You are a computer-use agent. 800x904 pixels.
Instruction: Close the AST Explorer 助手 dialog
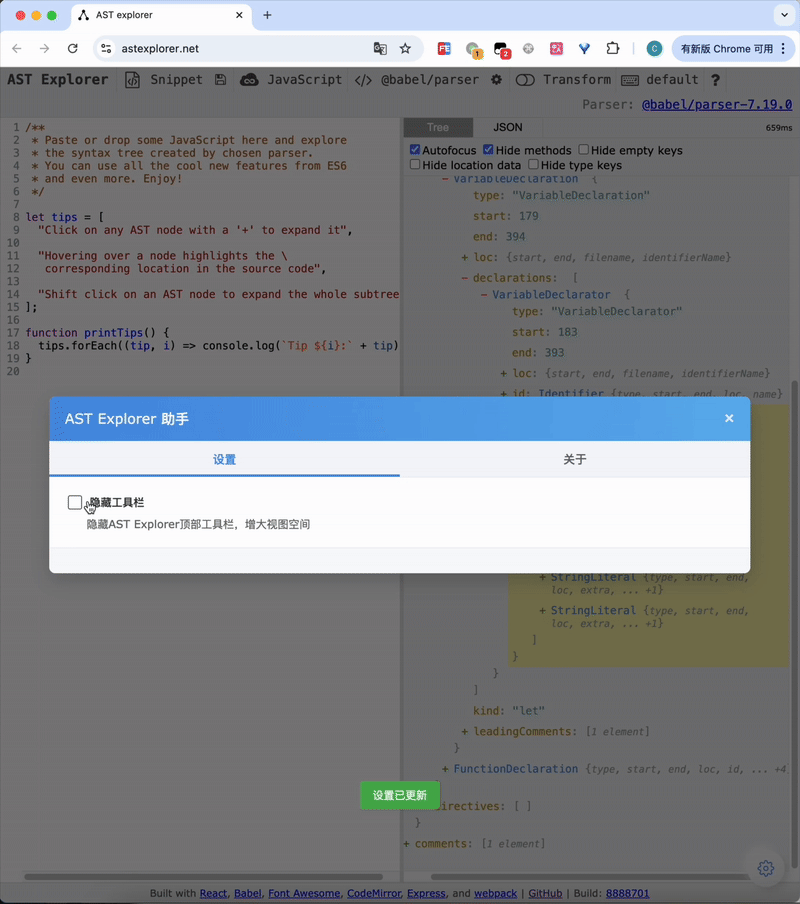(730, 418)
